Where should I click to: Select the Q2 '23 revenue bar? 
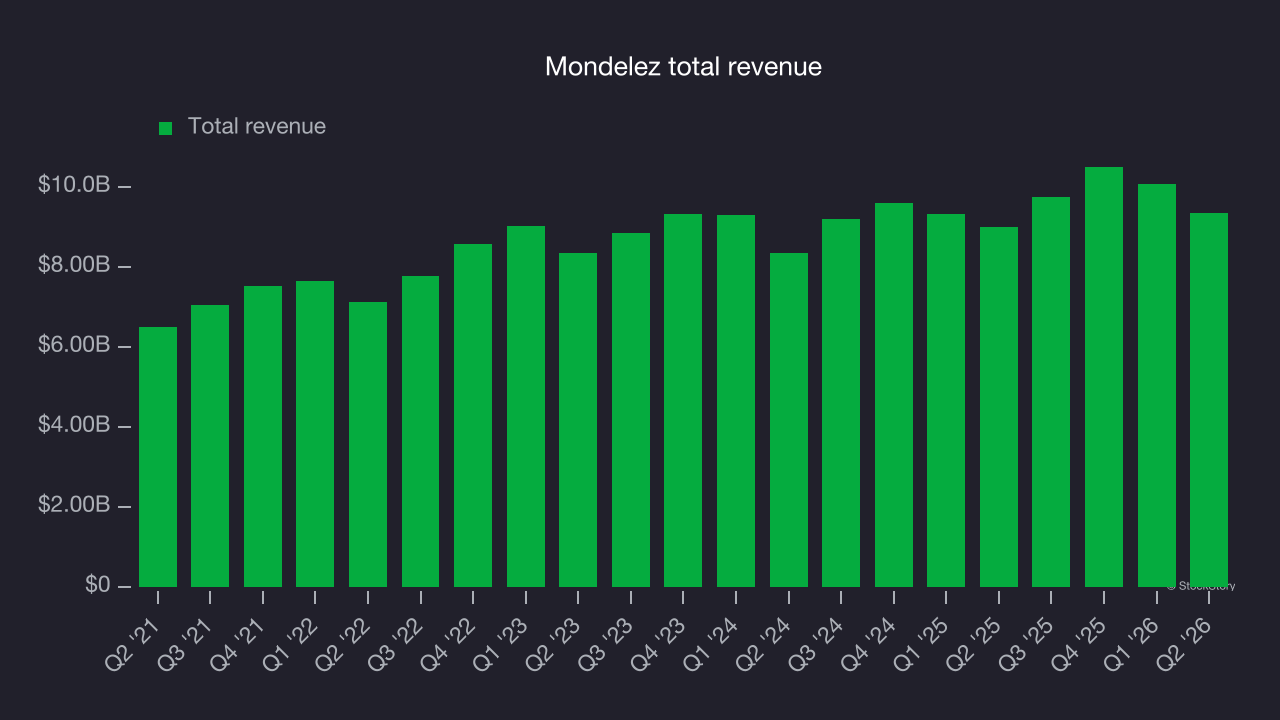coord(578,420)
